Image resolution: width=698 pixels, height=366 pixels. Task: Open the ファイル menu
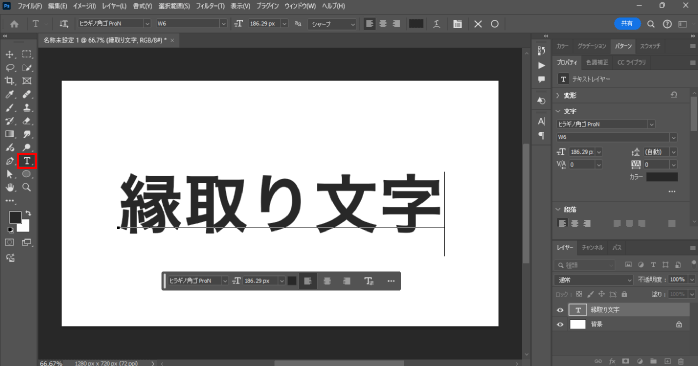point(30,6)
